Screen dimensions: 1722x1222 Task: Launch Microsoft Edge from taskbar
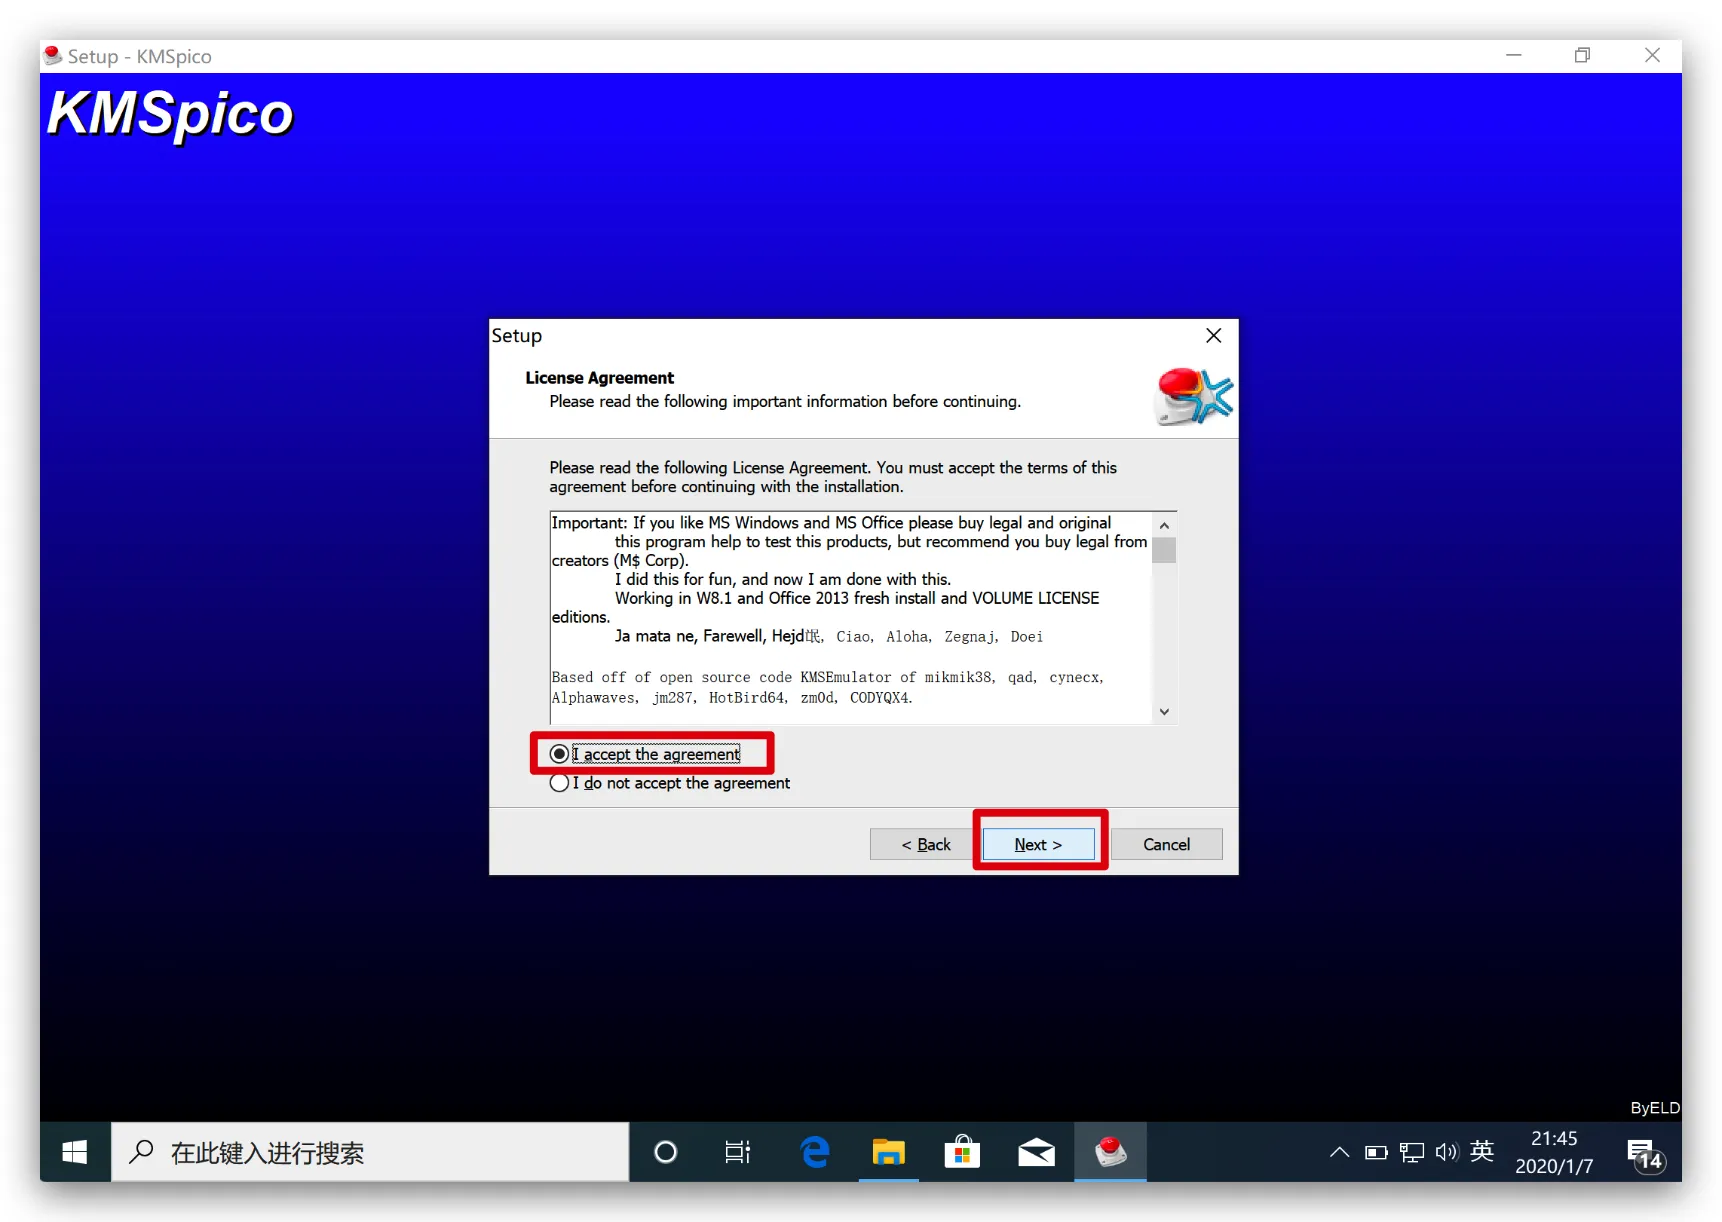click(x=815, y=1152)
